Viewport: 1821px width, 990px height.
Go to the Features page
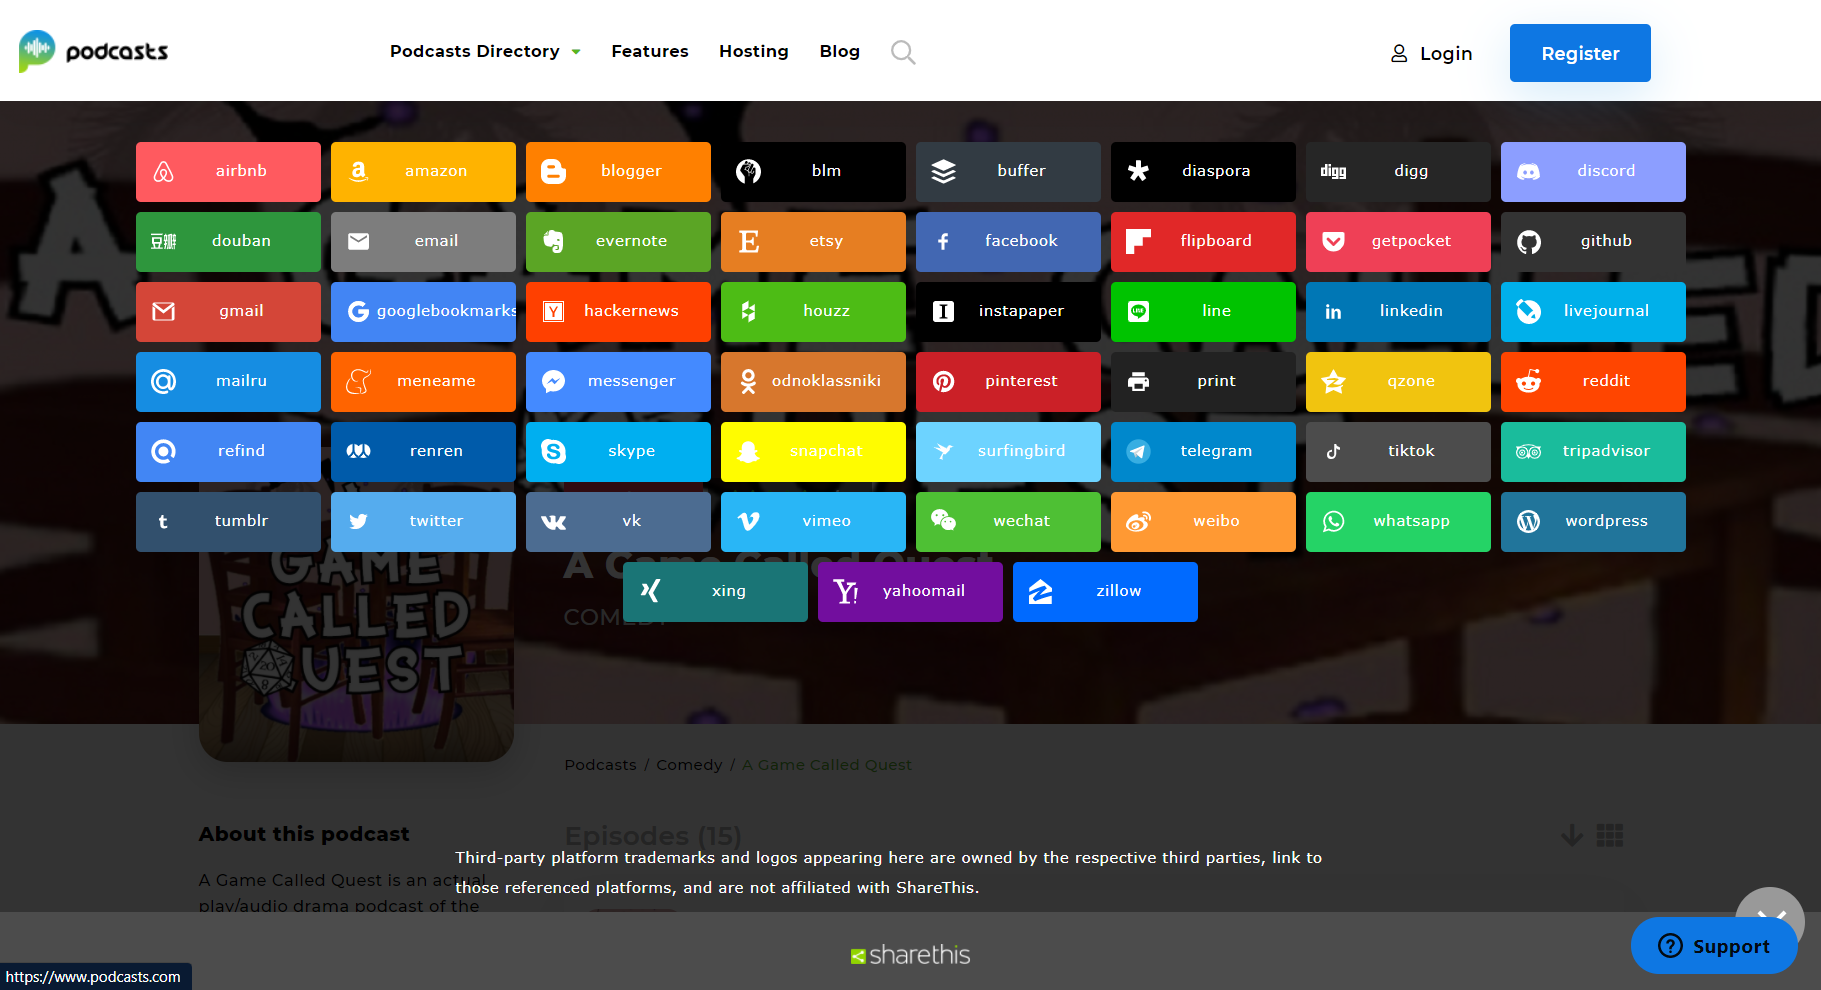(x=650, y=51)
